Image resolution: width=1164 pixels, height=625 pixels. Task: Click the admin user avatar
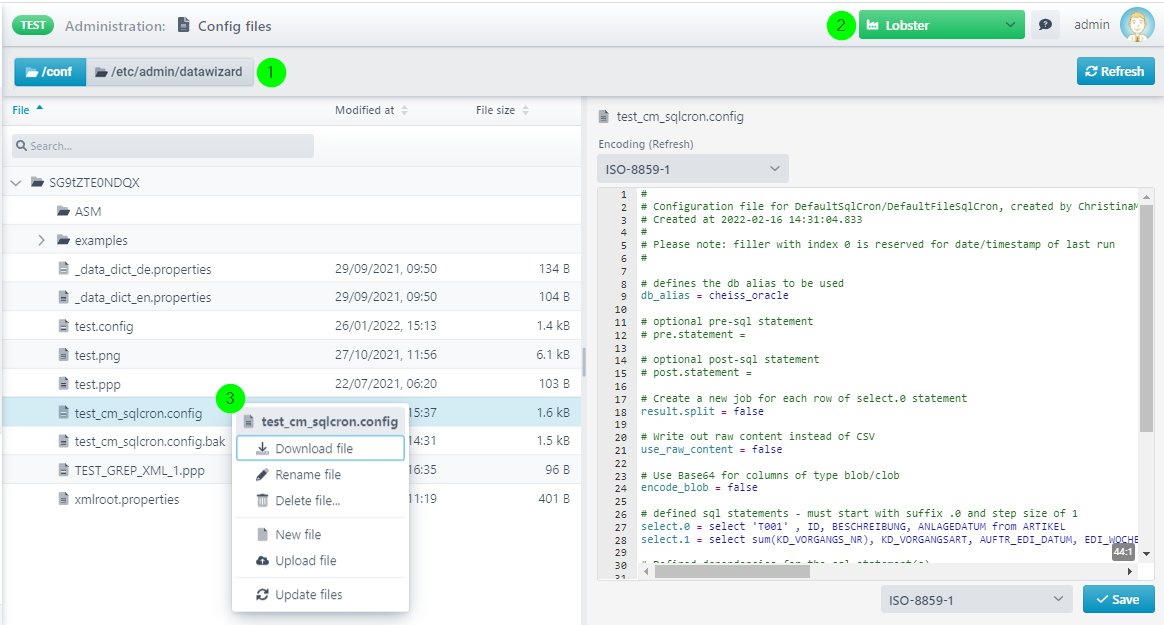[1137, 24]
